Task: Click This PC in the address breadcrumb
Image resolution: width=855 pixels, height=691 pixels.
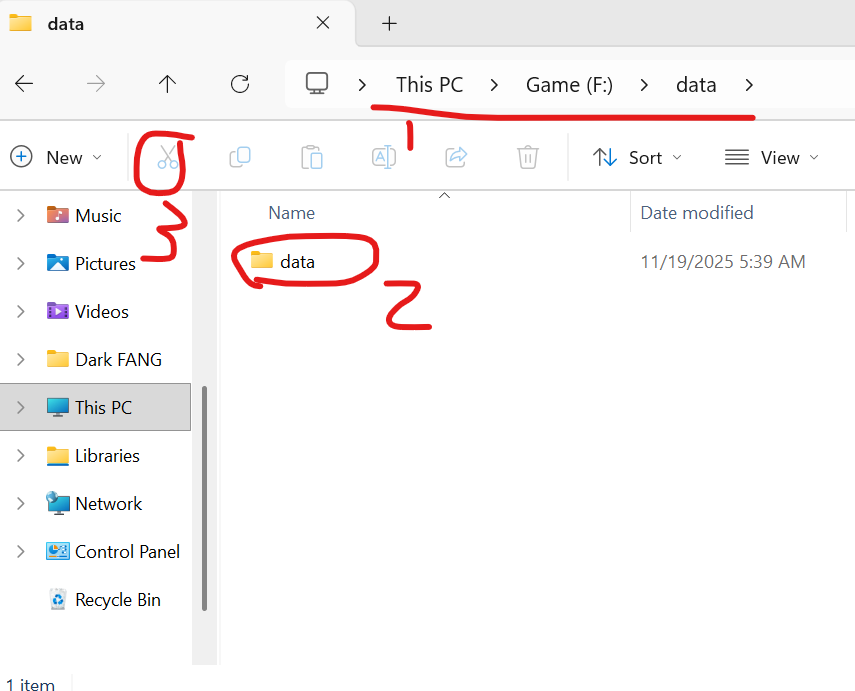Action: tap(429, 85)
